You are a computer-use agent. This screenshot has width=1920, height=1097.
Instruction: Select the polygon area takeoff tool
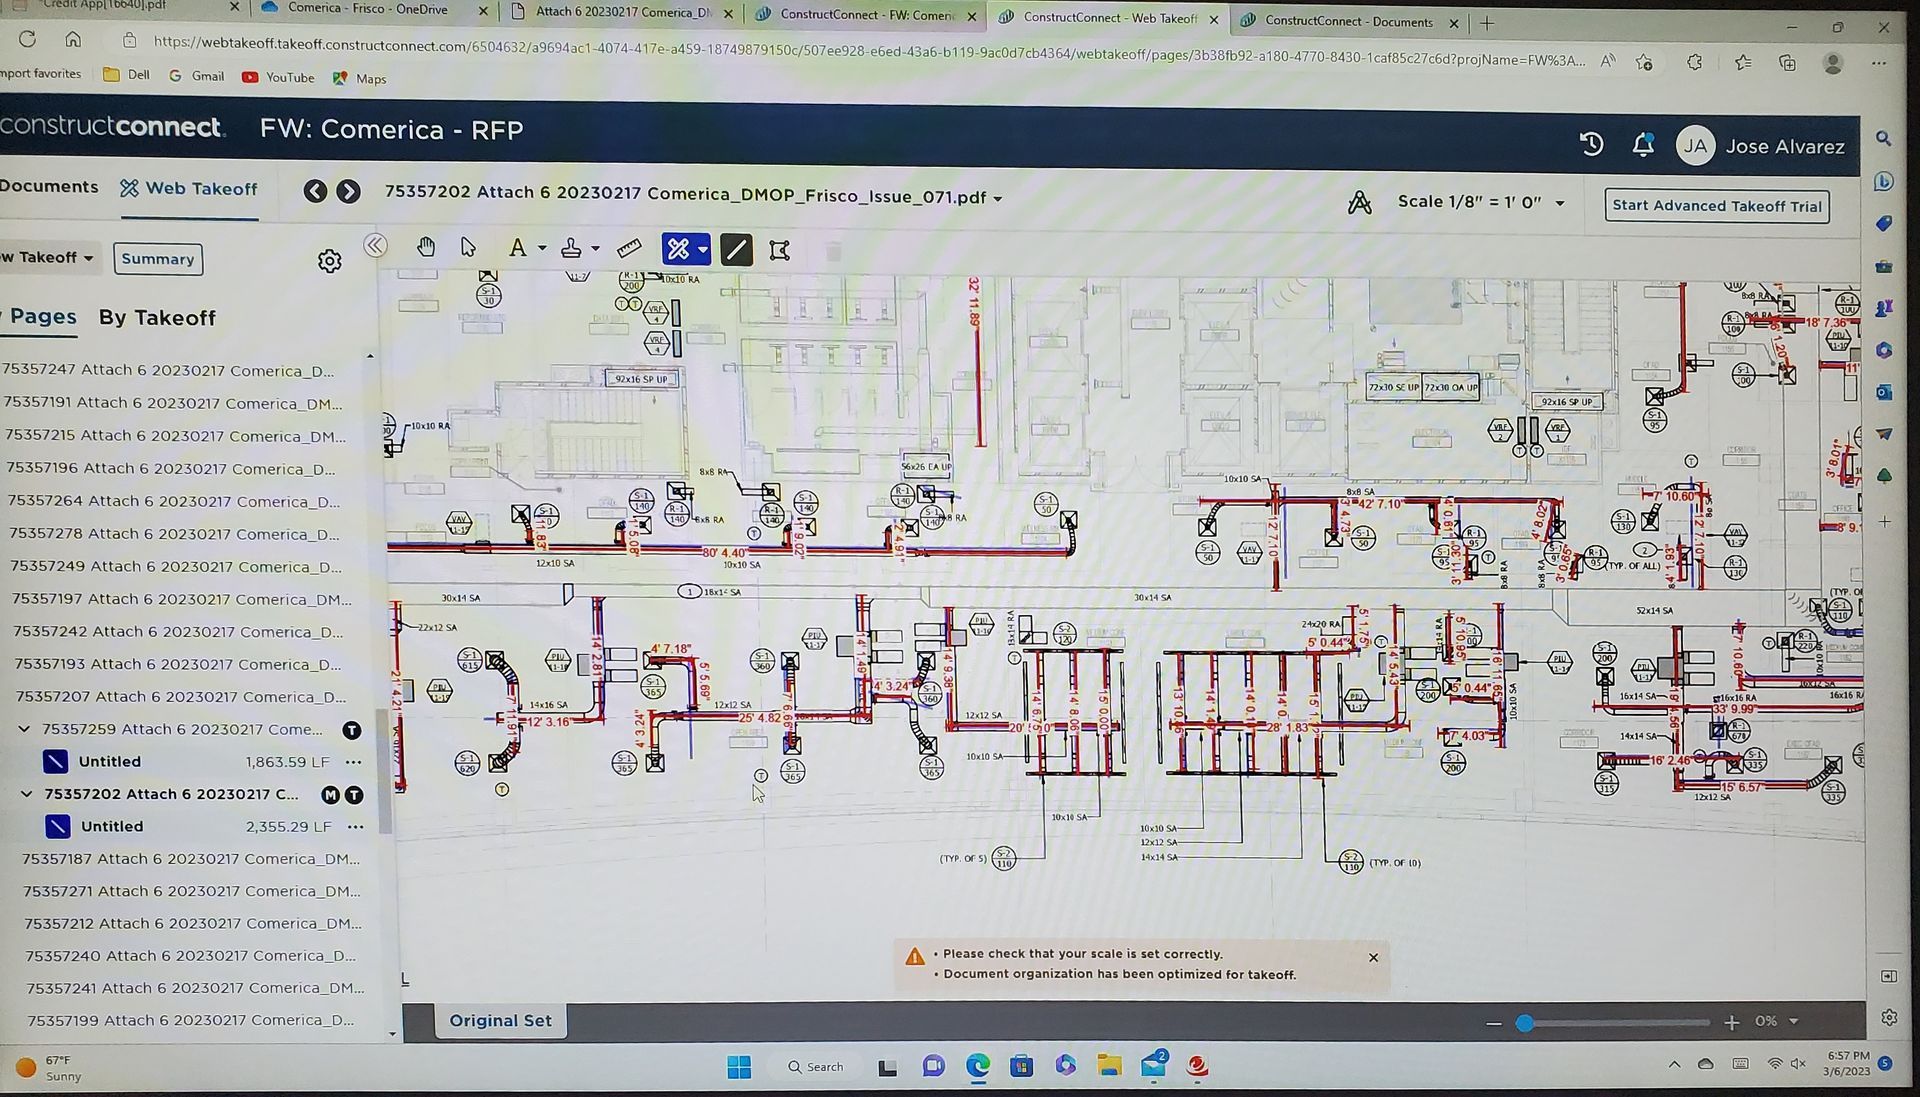click(780, 248)
